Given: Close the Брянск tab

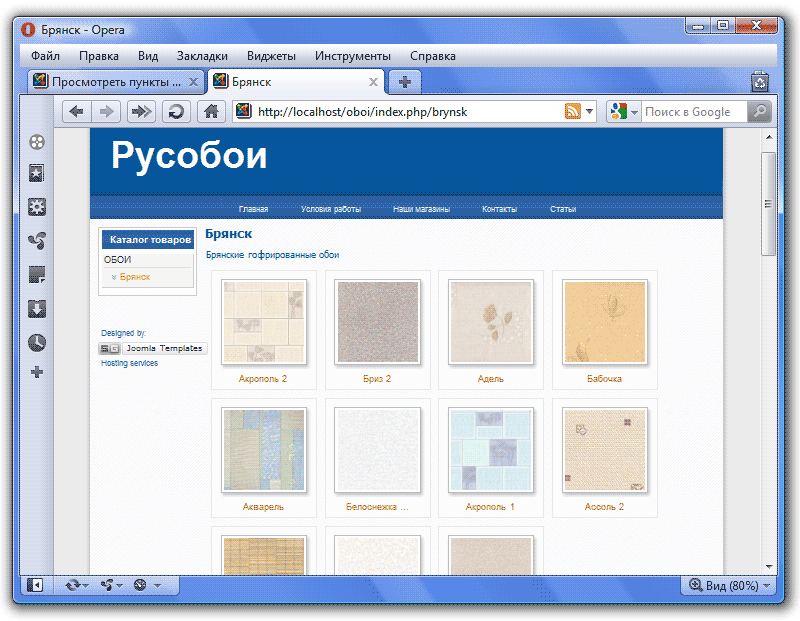Looking at the screenshot, I should pos(374,82).
